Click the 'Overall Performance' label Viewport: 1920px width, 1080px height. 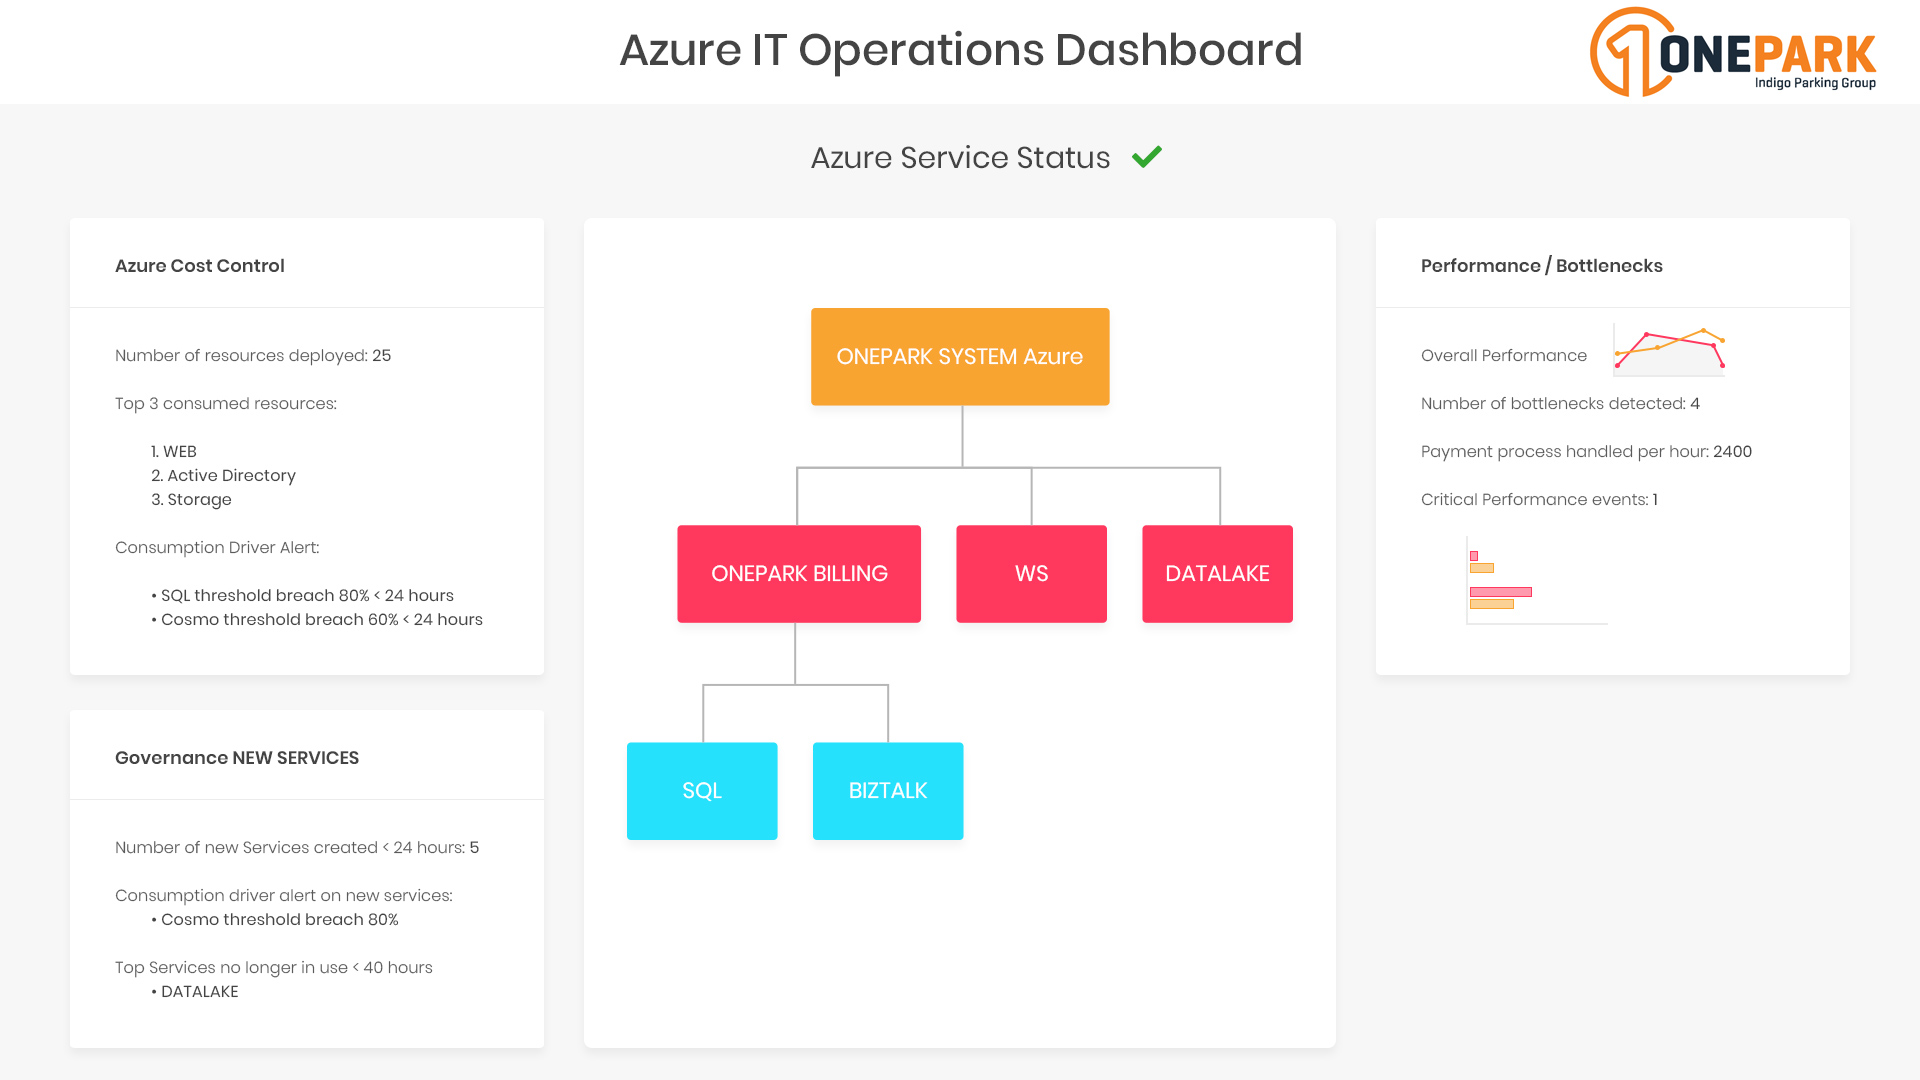(x=1504, y=356)
